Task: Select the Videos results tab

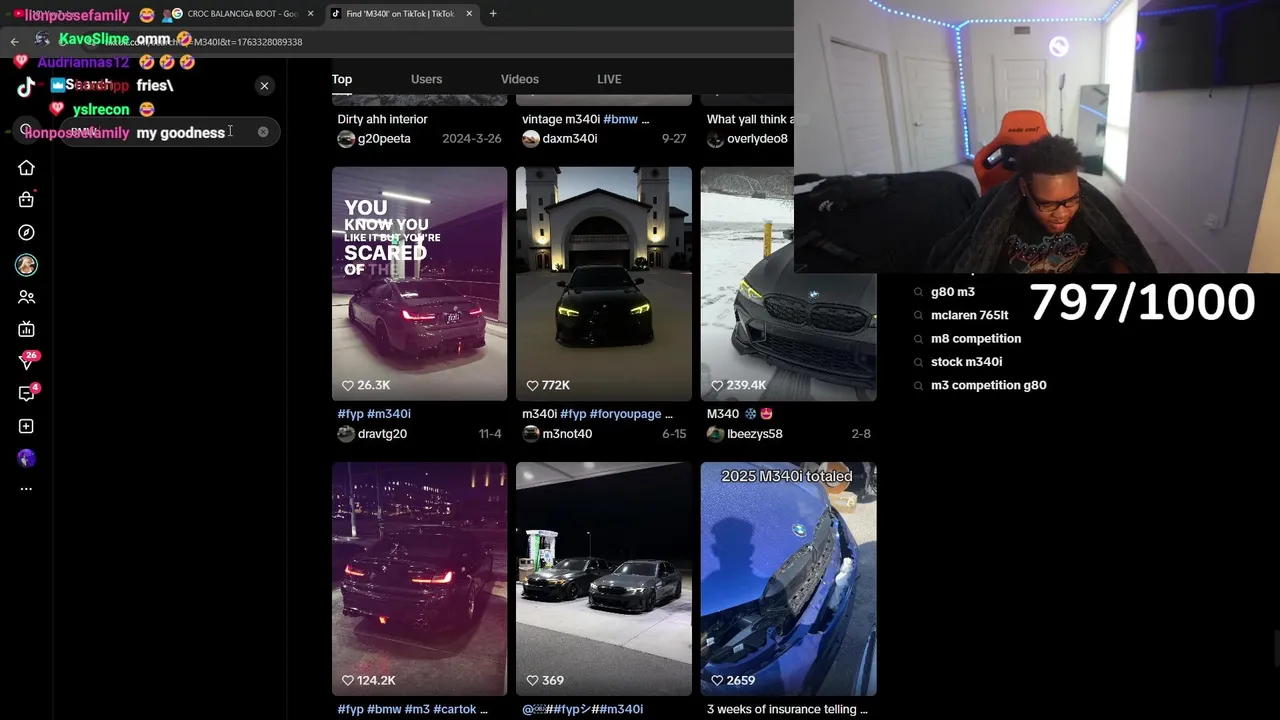Action: click(519, 79)
